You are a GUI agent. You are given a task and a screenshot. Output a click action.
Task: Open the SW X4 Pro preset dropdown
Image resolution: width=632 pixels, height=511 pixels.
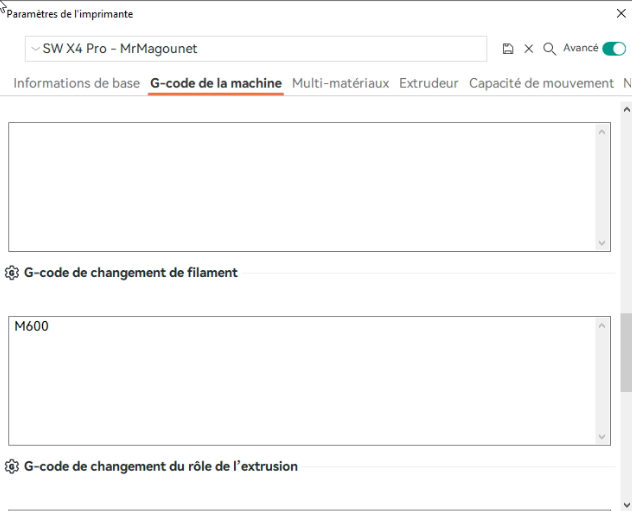pos(256,49)
